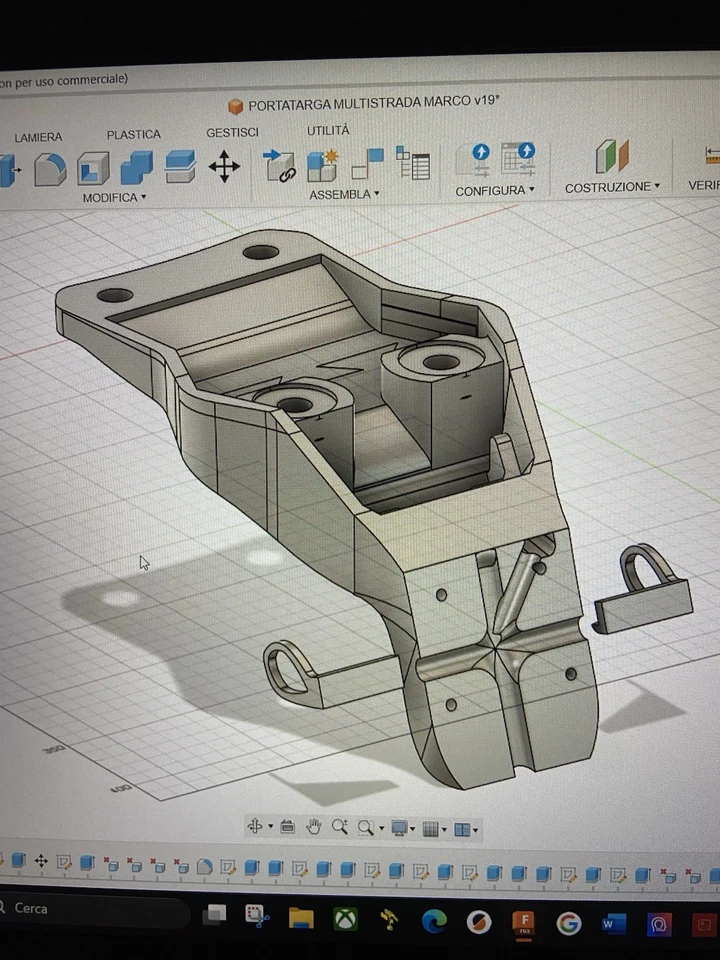Switch to the GESTISCI tab
This screenshot has width=720, height=960.
point(232,132)
